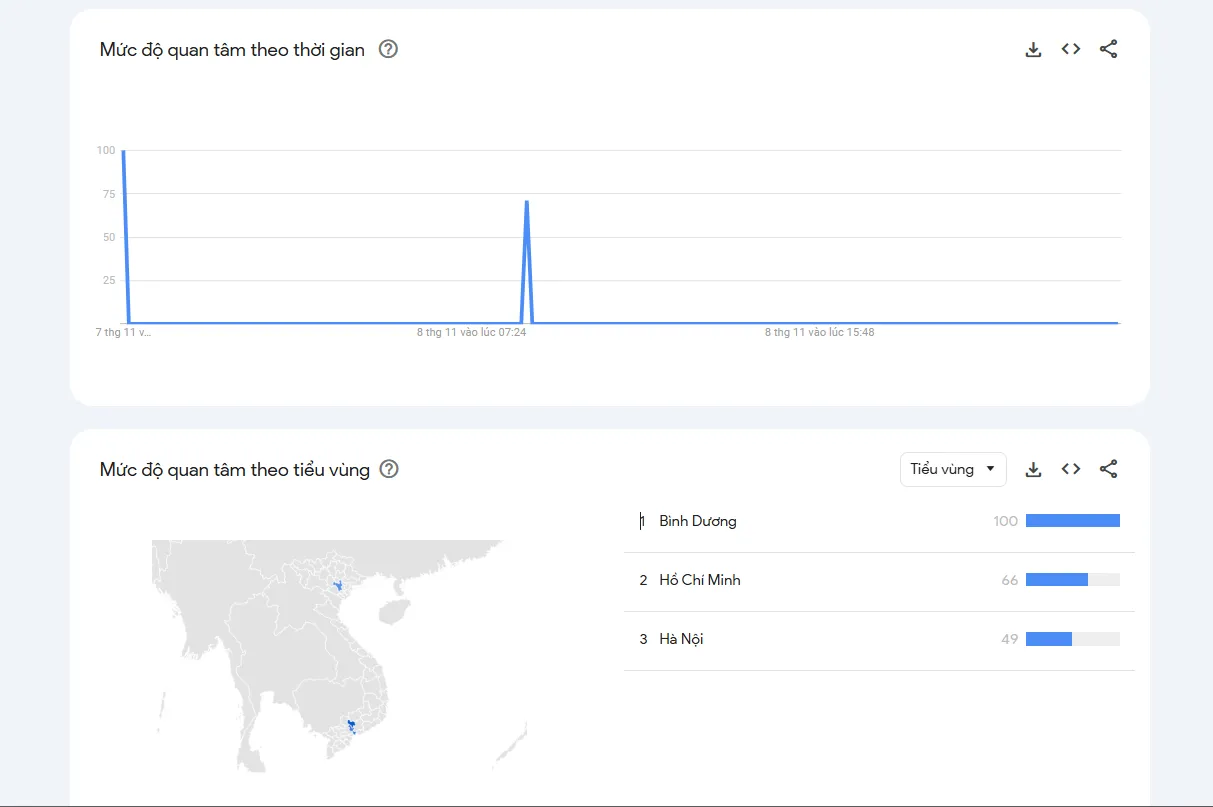
Task: Click the spike on the trend line chart
Action: point(527,202)
